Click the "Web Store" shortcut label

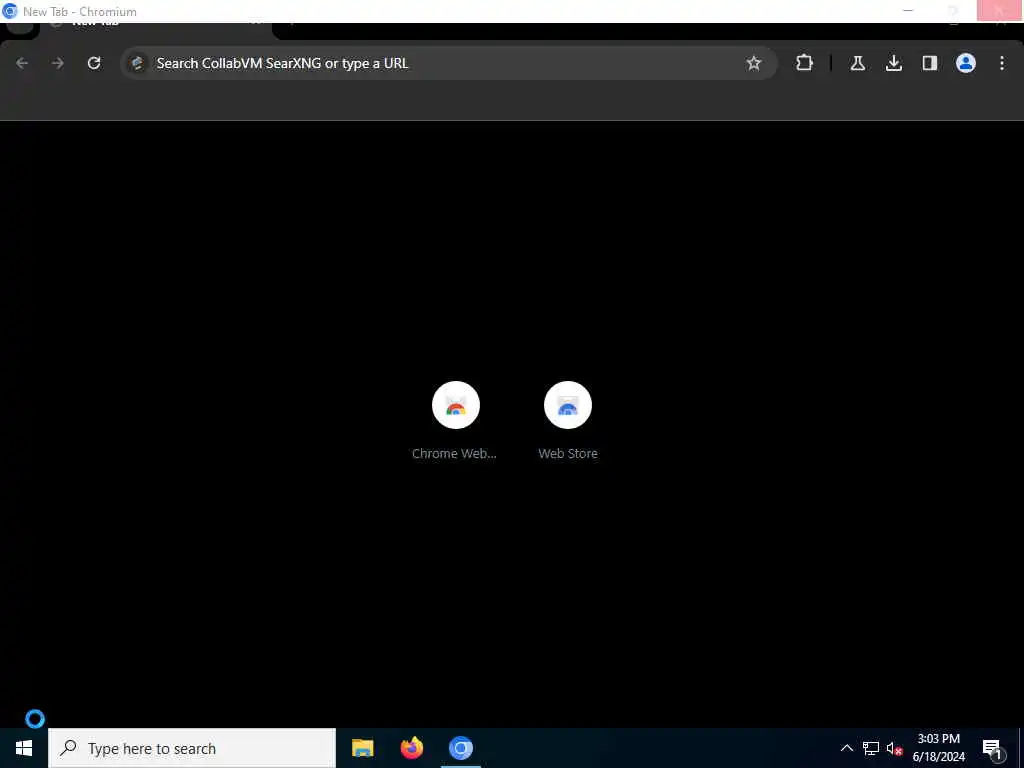568,453
